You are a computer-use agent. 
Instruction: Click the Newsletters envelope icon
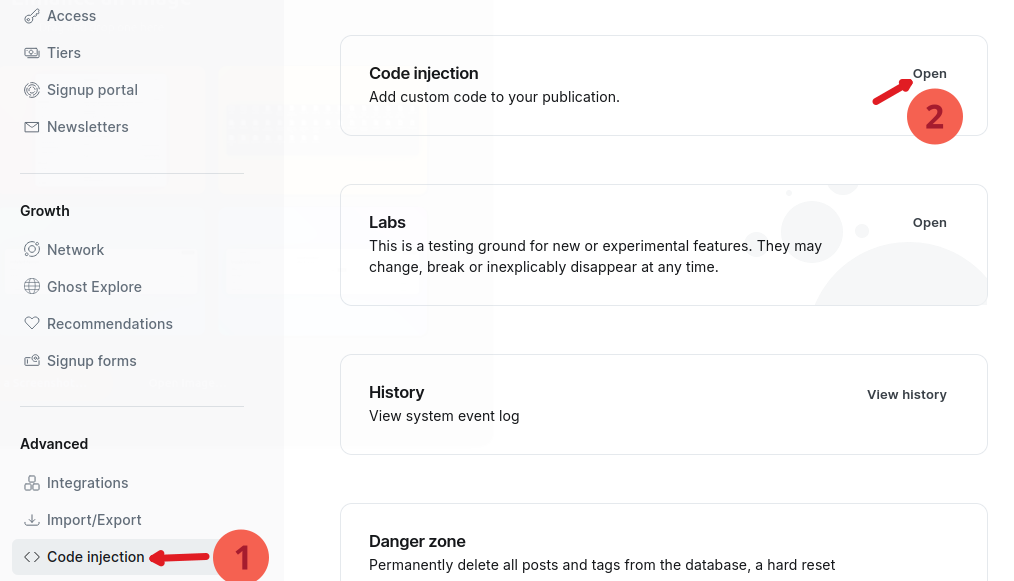32,127
